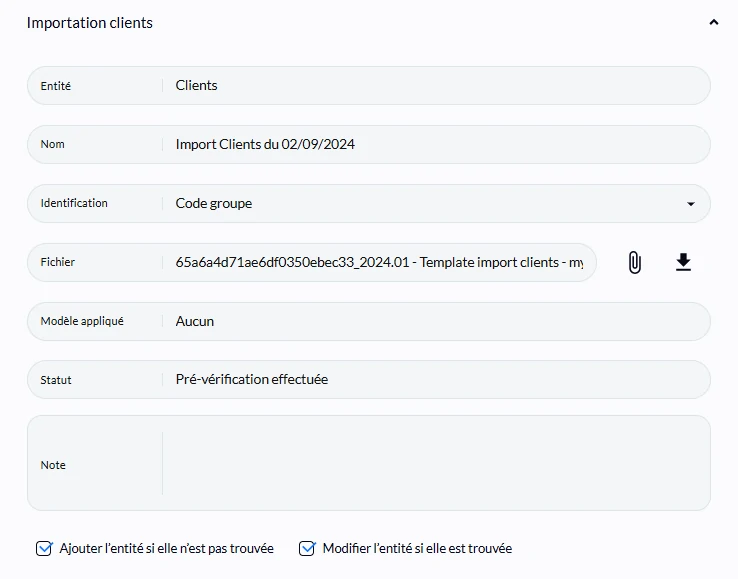This screenshot has height=579, width=738.
Task: Click the 'Ajouter l'entité si elle n'est pas trouvée' label
Action: click(167, 548)
